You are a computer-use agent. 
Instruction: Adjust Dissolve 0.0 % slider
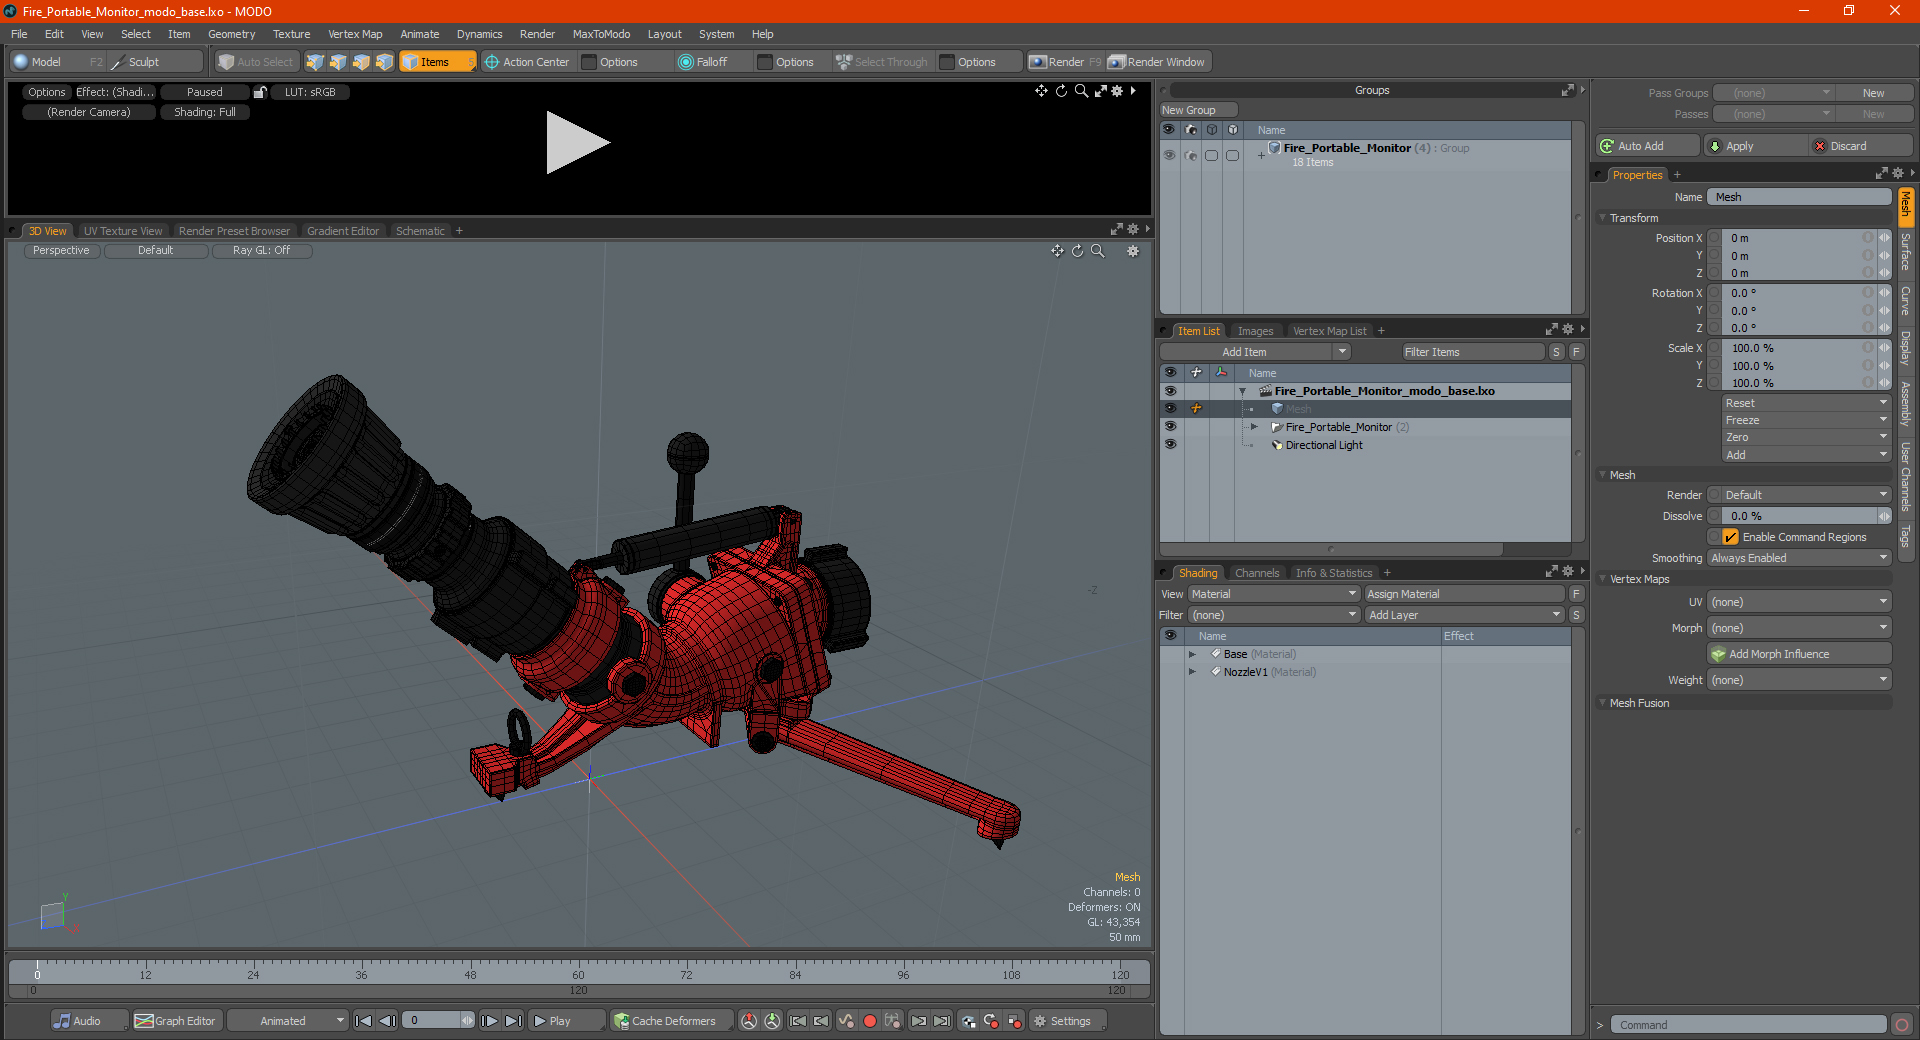(x=1800, y=516)
